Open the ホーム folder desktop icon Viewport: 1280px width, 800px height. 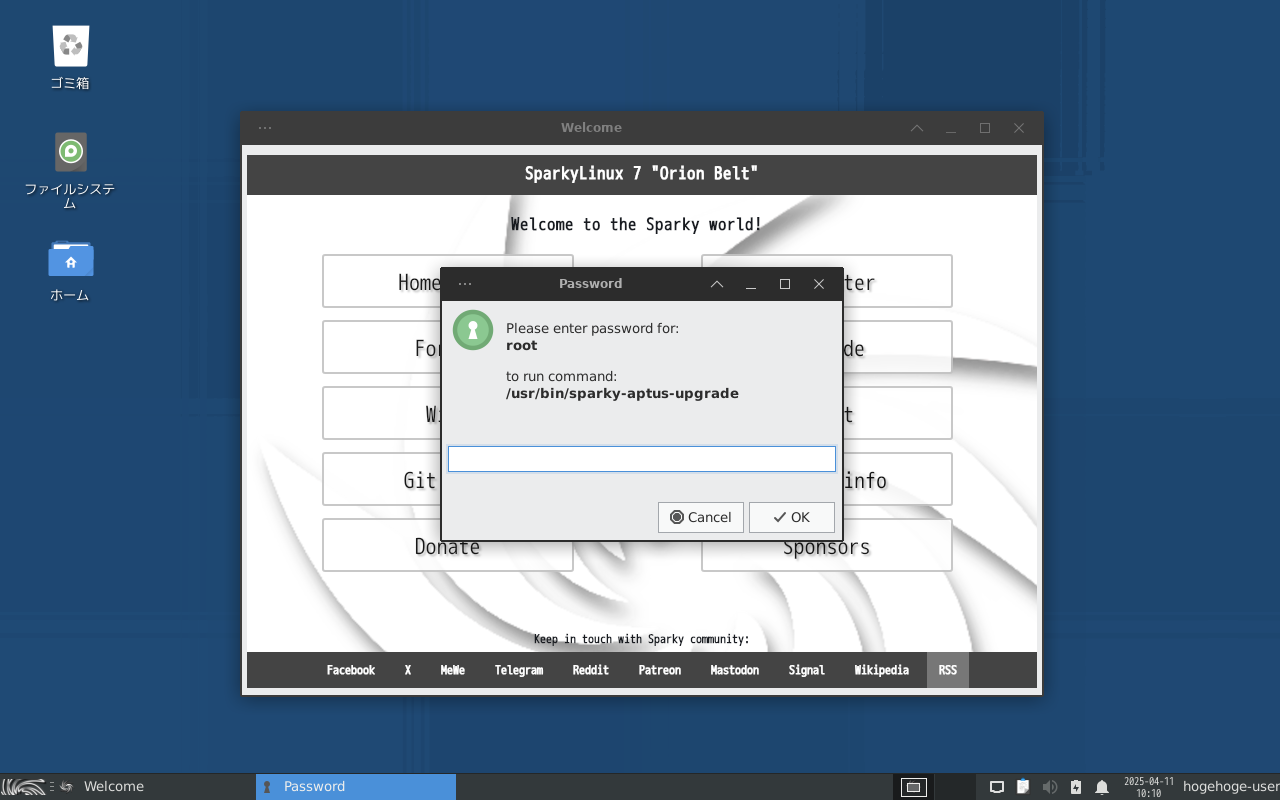pos(70,270)
